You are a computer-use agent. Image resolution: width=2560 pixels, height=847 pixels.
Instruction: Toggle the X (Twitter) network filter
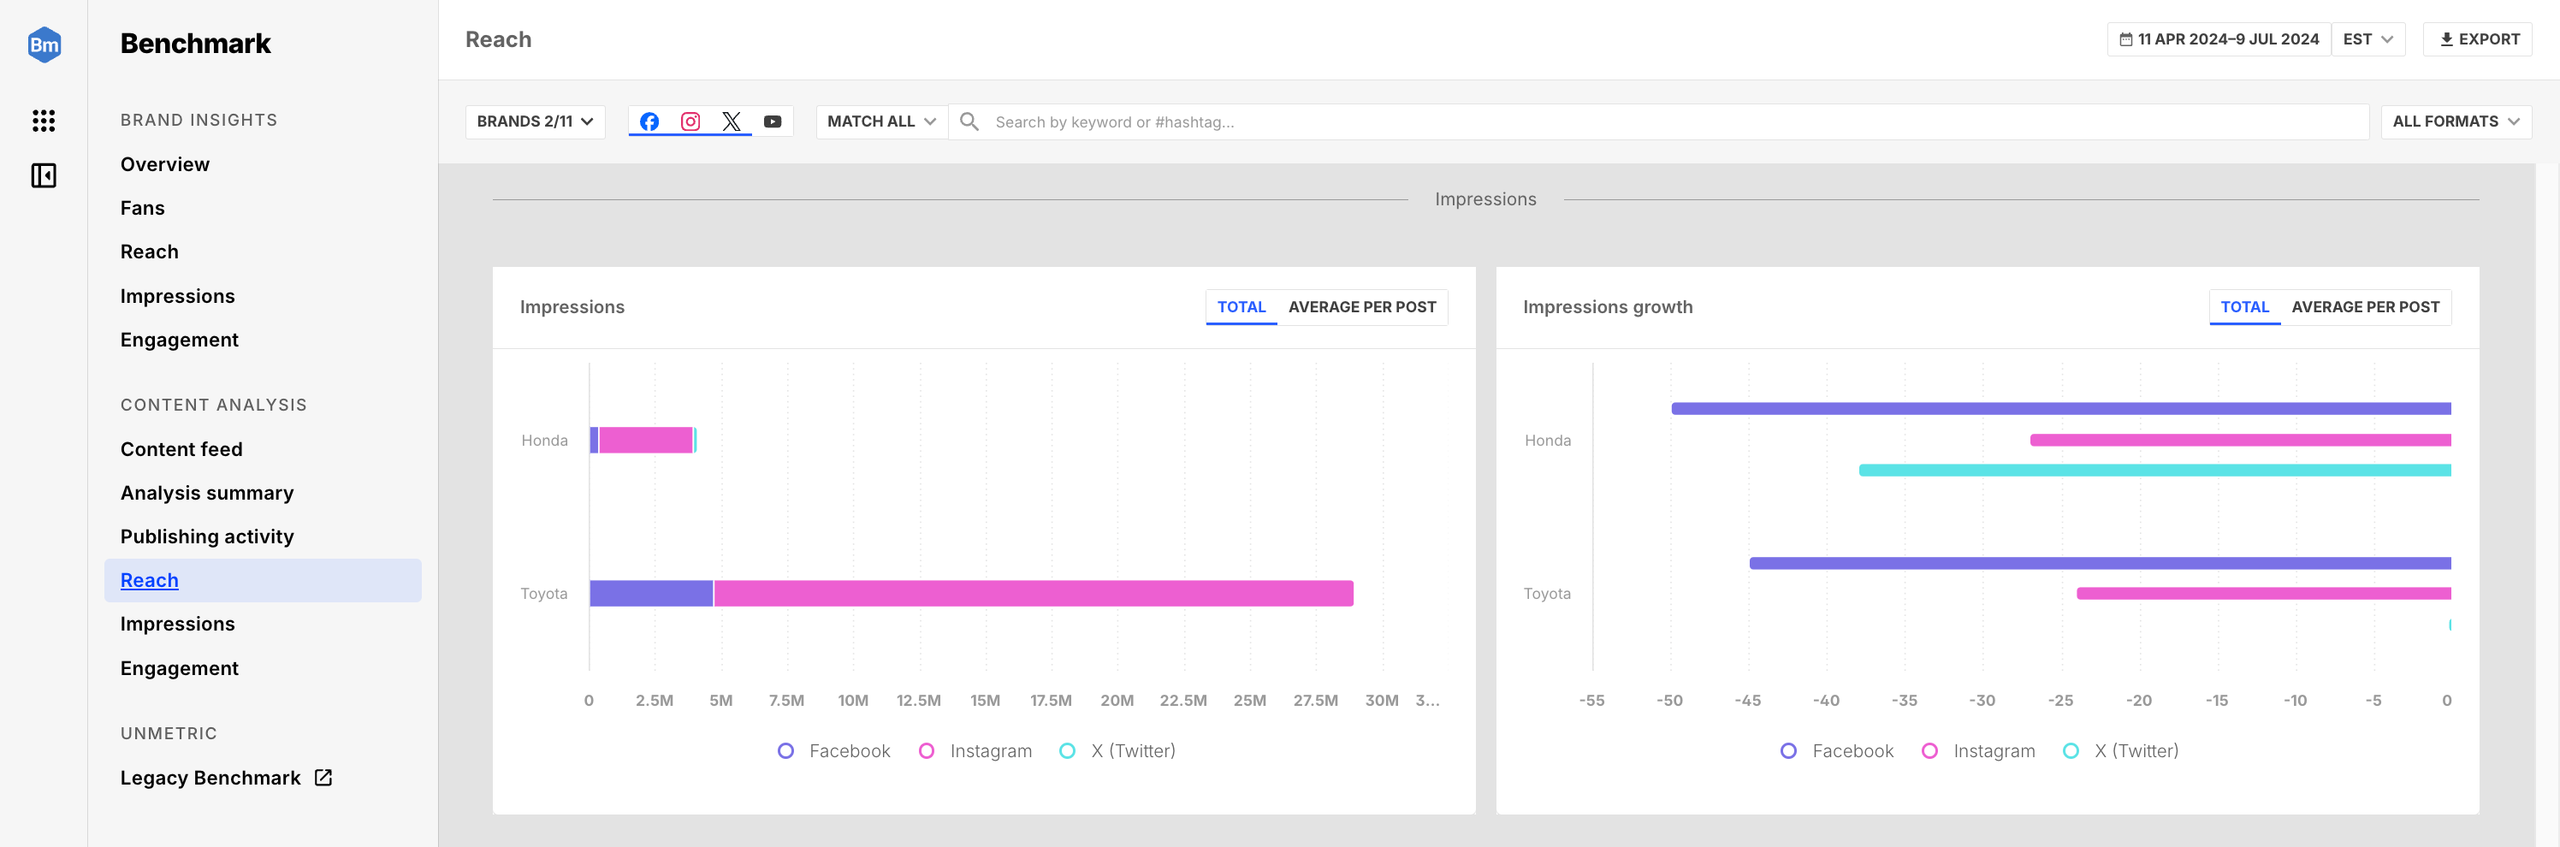point(731,122)
